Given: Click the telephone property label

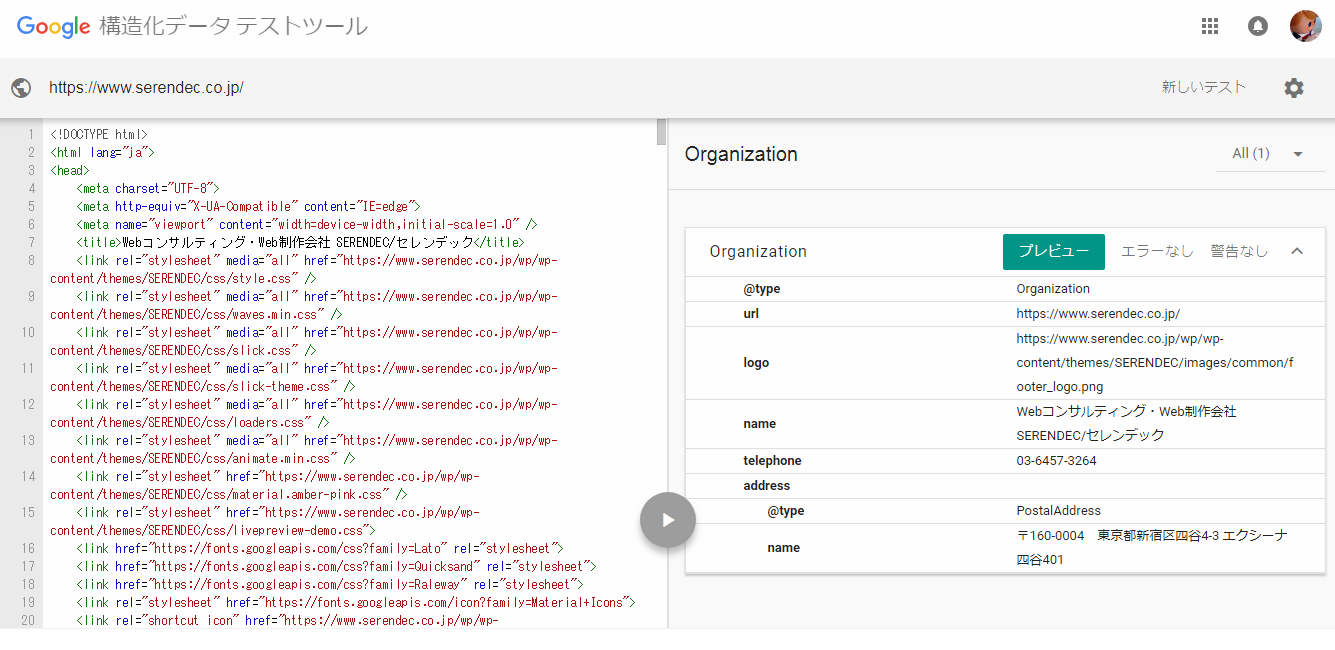Looking at the screenshot, I should 772,461.
